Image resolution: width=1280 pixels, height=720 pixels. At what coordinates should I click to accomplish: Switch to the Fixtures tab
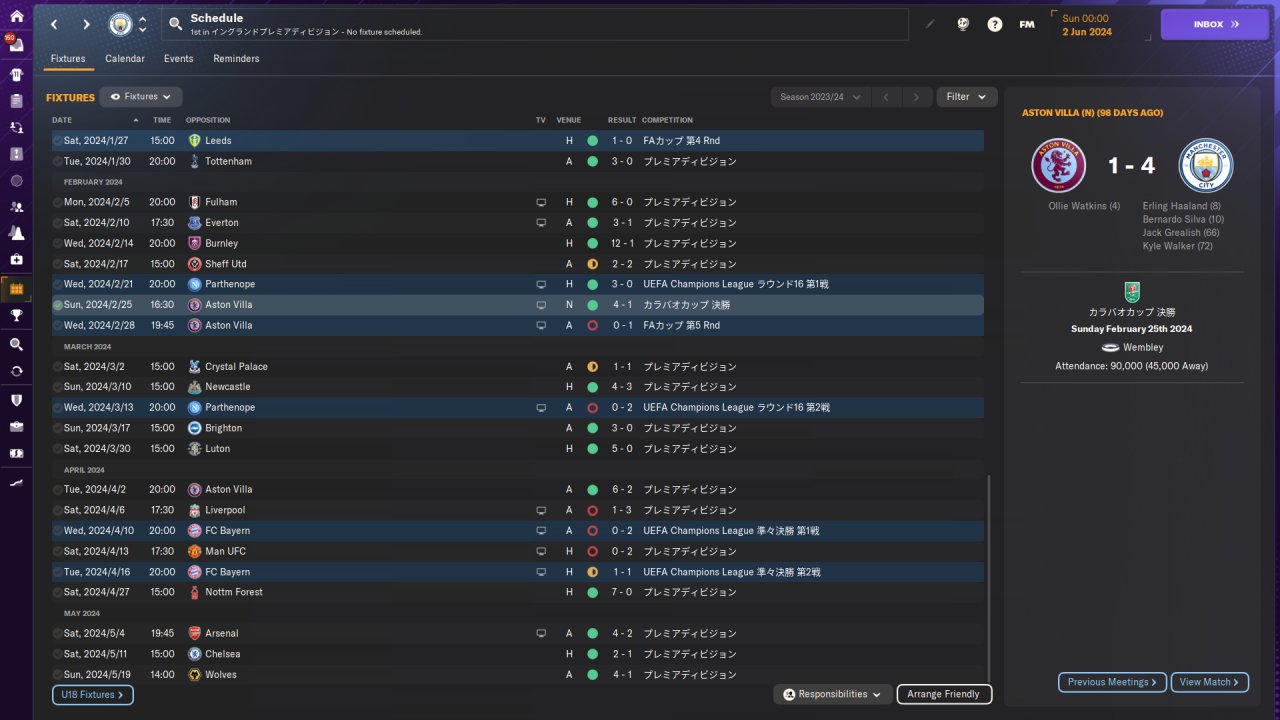pos(68,59)
